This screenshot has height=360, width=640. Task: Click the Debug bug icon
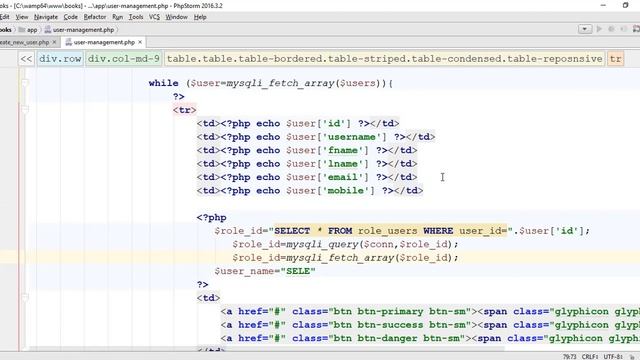pyautogui.click(x=611, y=29)
